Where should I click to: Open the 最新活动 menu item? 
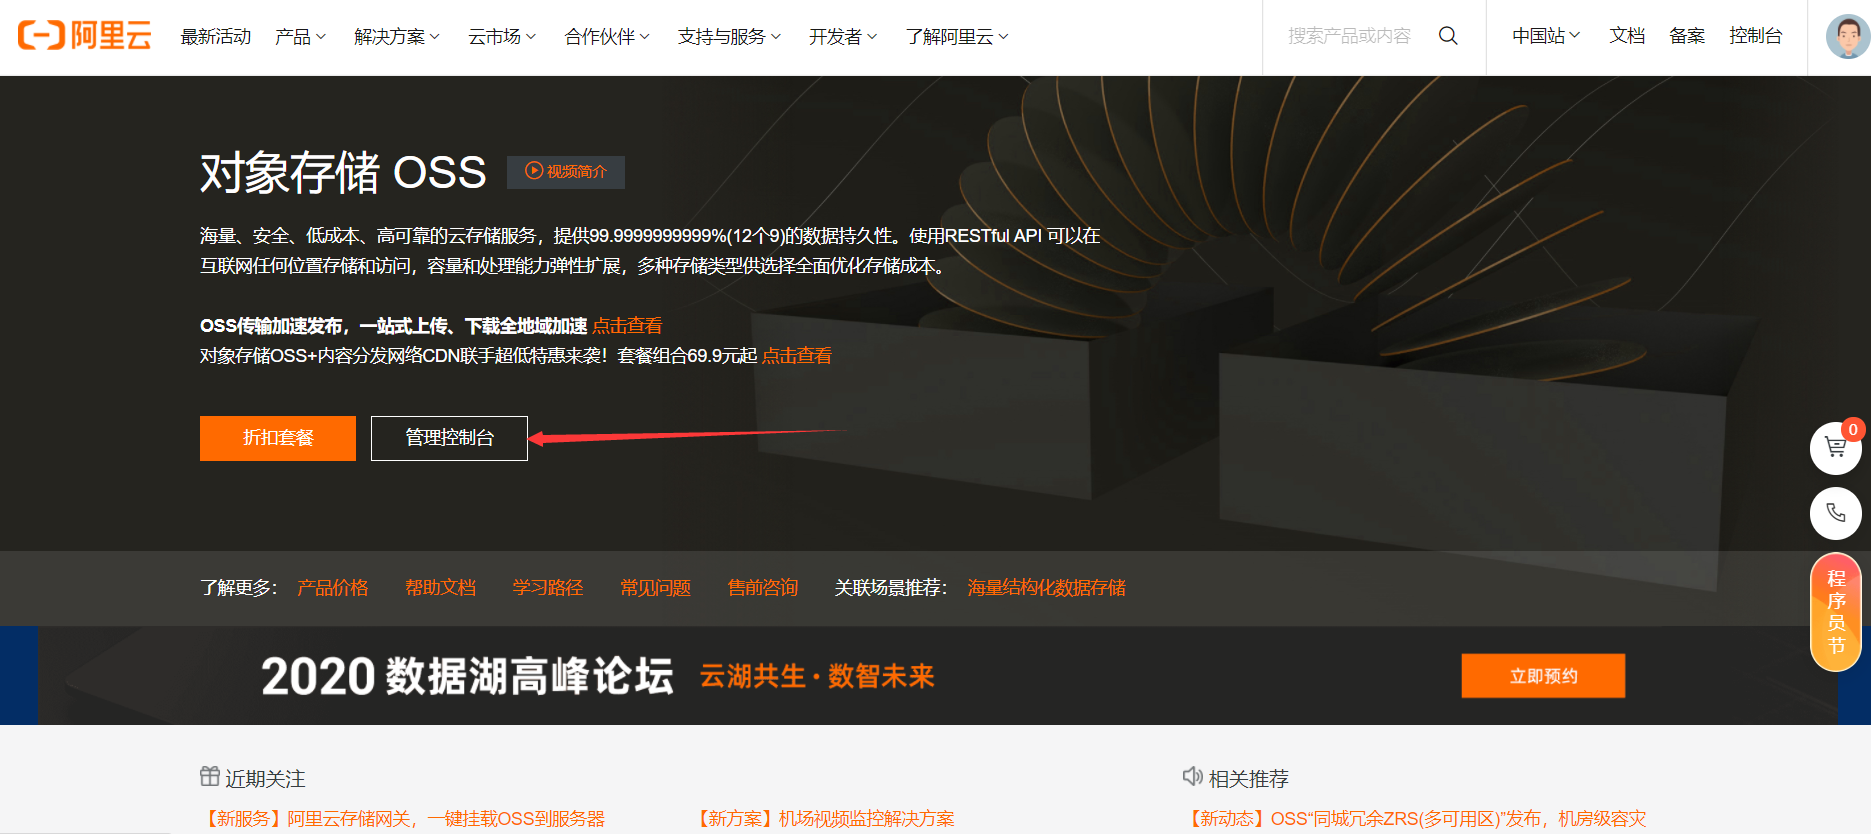216,37
